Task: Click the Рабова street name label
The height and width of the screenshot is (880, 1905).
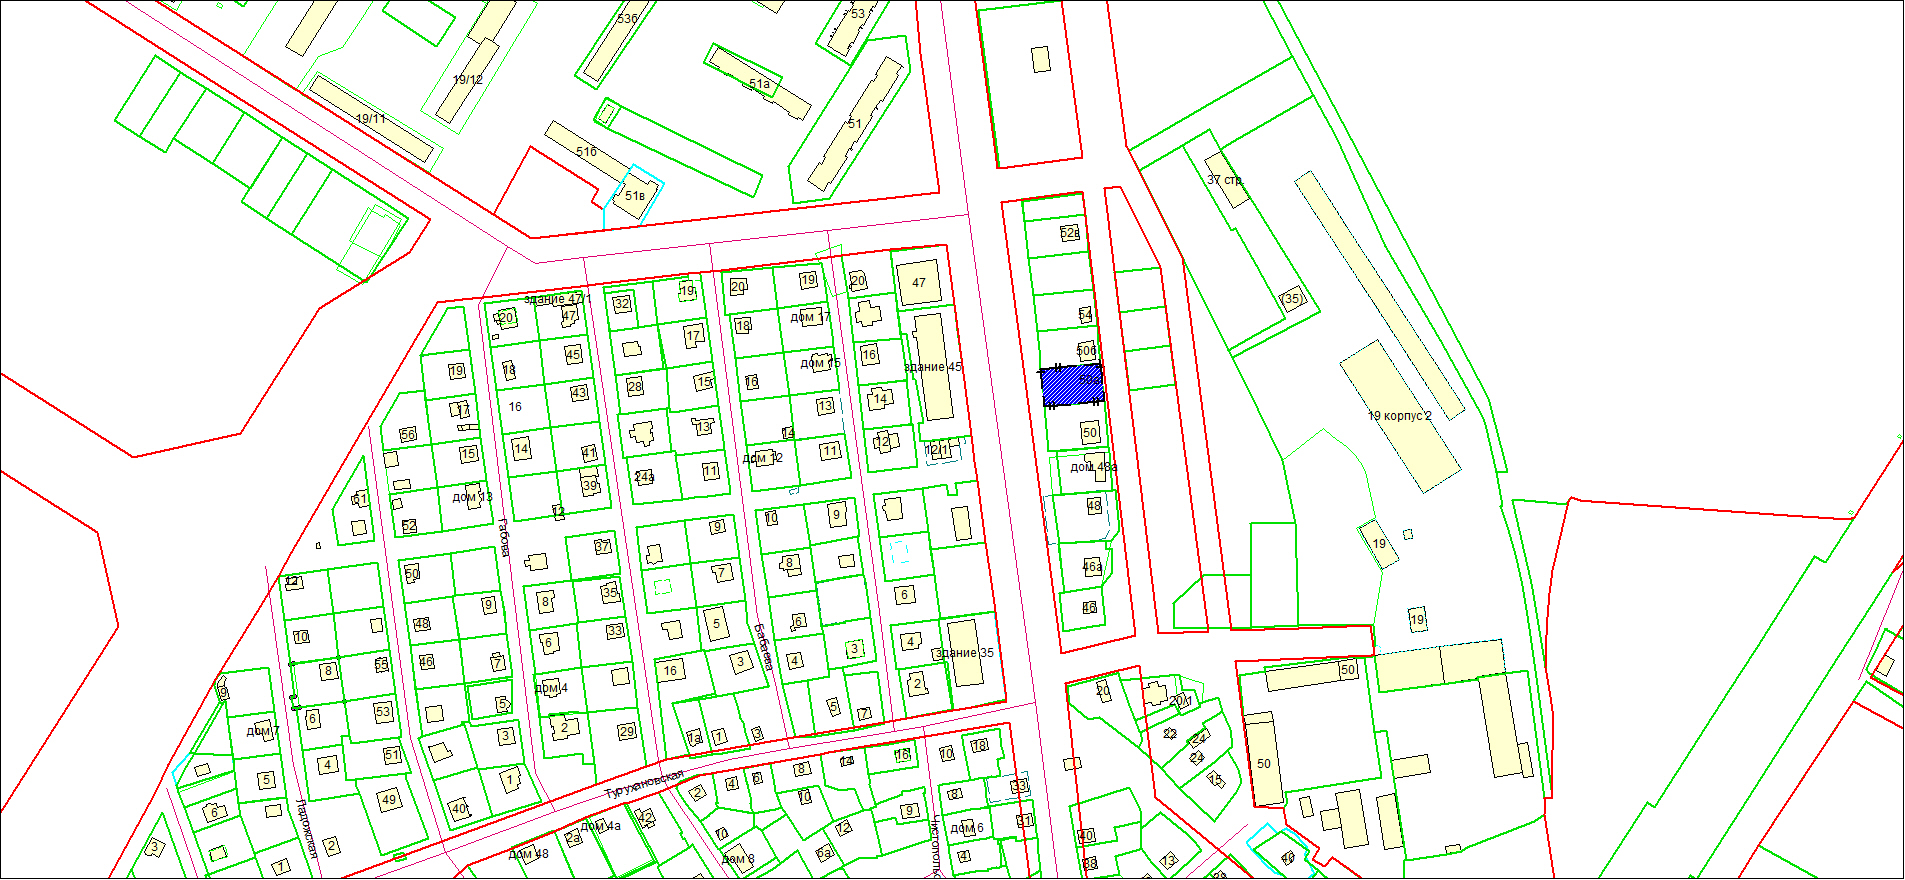Action: click(504, 537)
